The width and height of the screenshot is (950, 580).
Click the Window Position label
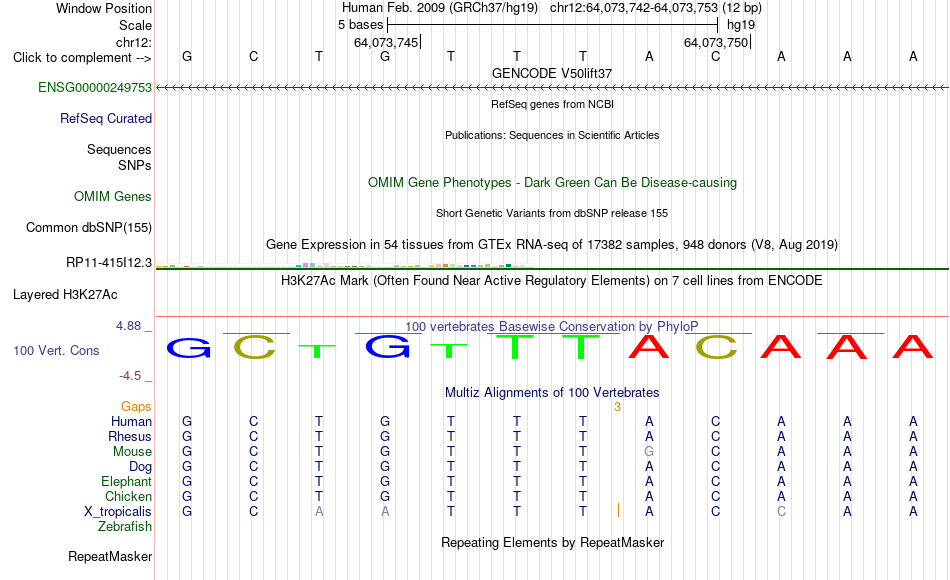click(104, 8)
